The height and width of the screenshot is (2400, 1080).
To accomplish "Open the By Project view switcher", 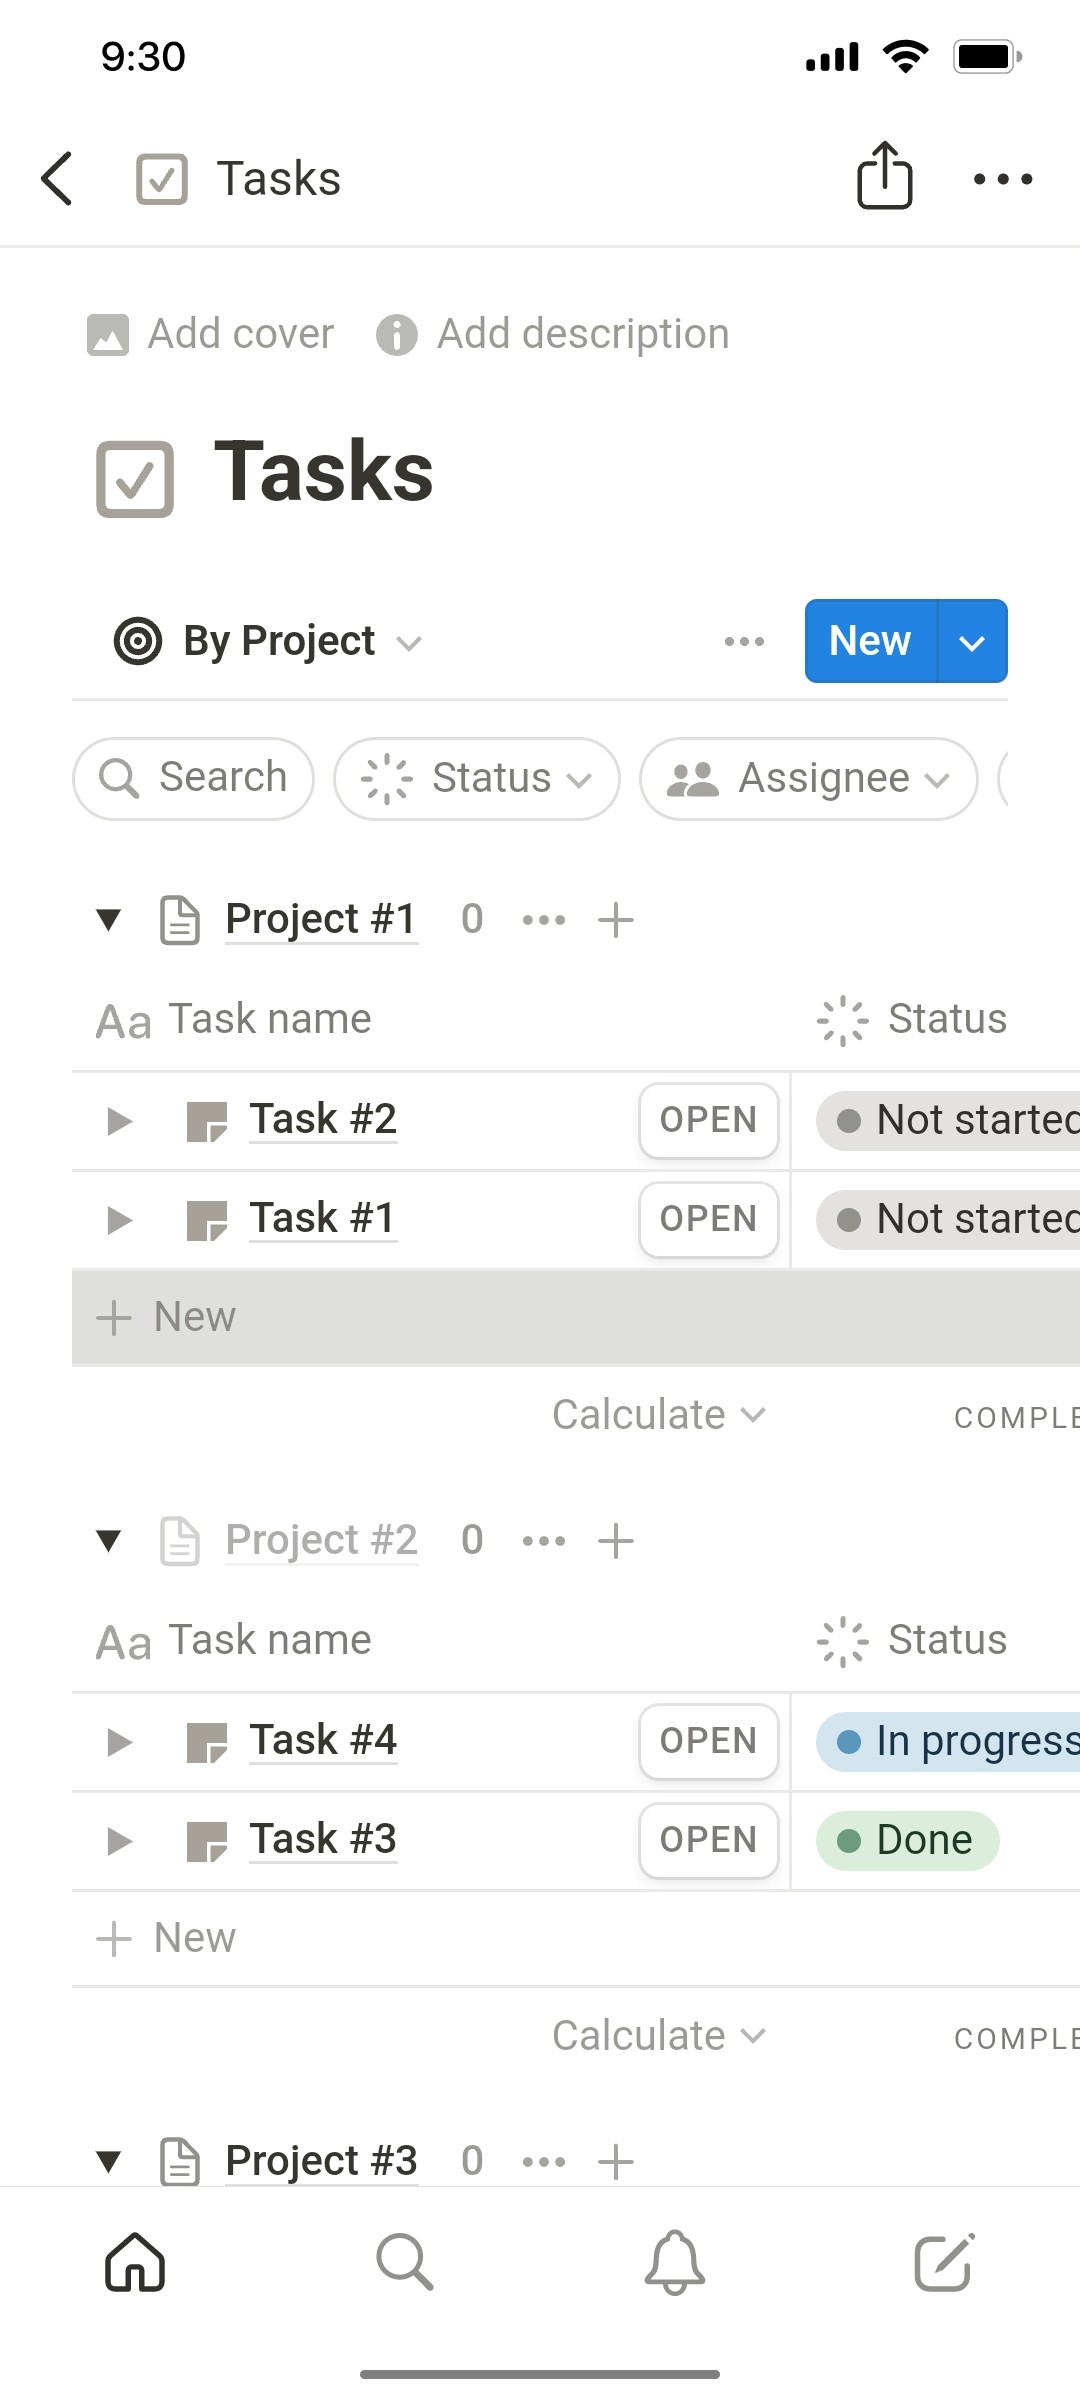I will pos(268,641).
